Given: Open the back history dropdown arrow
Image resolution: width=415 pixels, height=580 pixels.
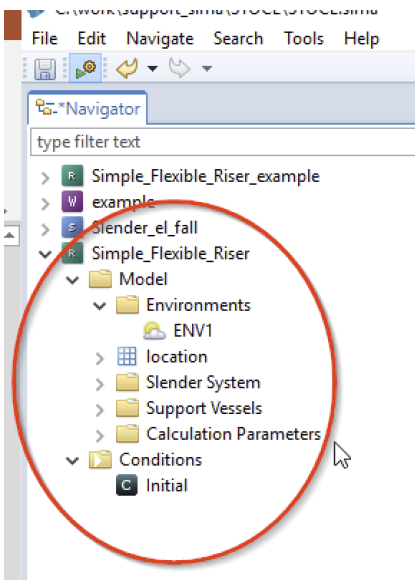Looking at the screenshot, I should [152, 68].
